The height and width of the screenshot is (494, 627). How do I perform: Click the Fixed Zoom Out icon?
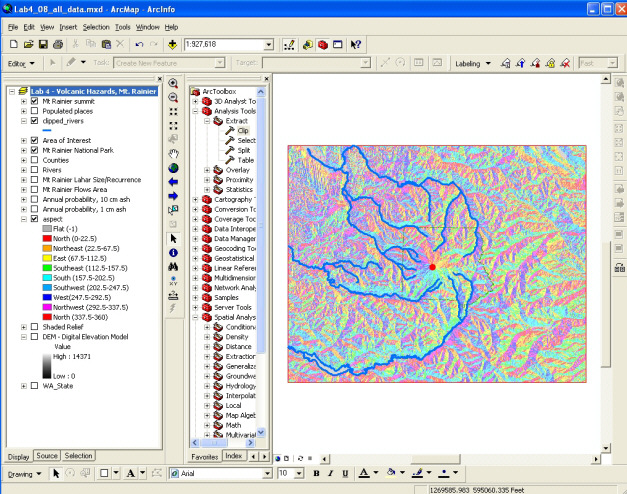pos(173,126)
